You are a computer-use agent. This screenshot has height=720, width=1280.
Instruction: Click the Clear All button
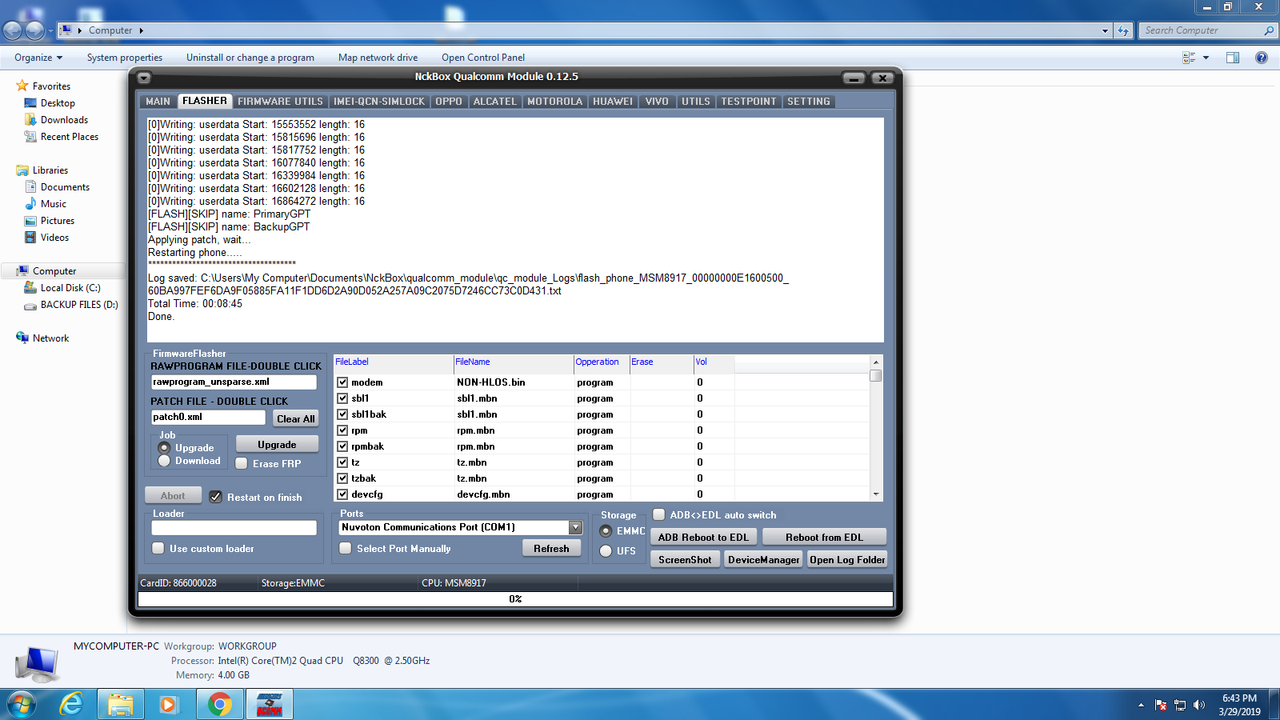click(296, 418)
